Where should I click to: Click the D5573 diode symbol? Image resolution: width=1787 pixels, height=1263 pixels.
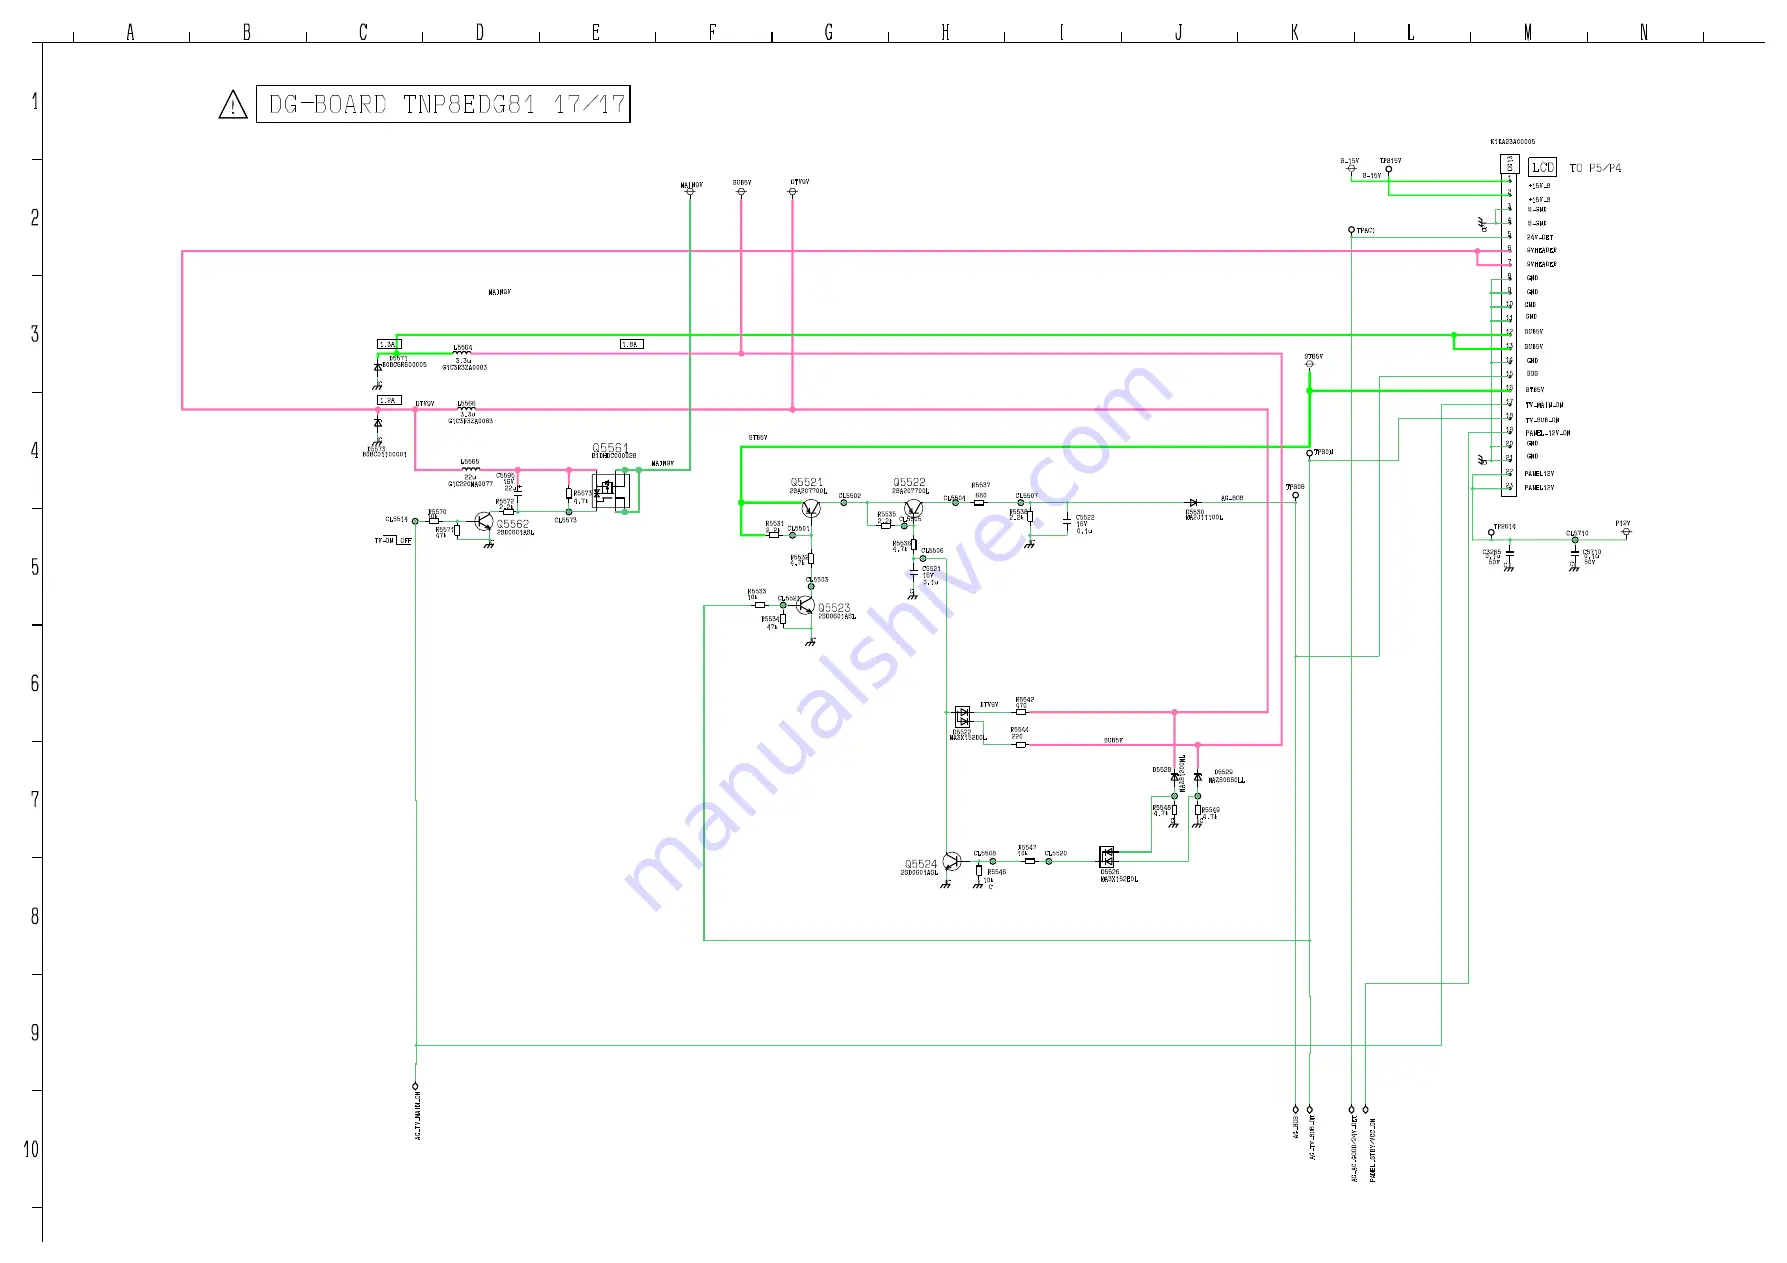378,423
